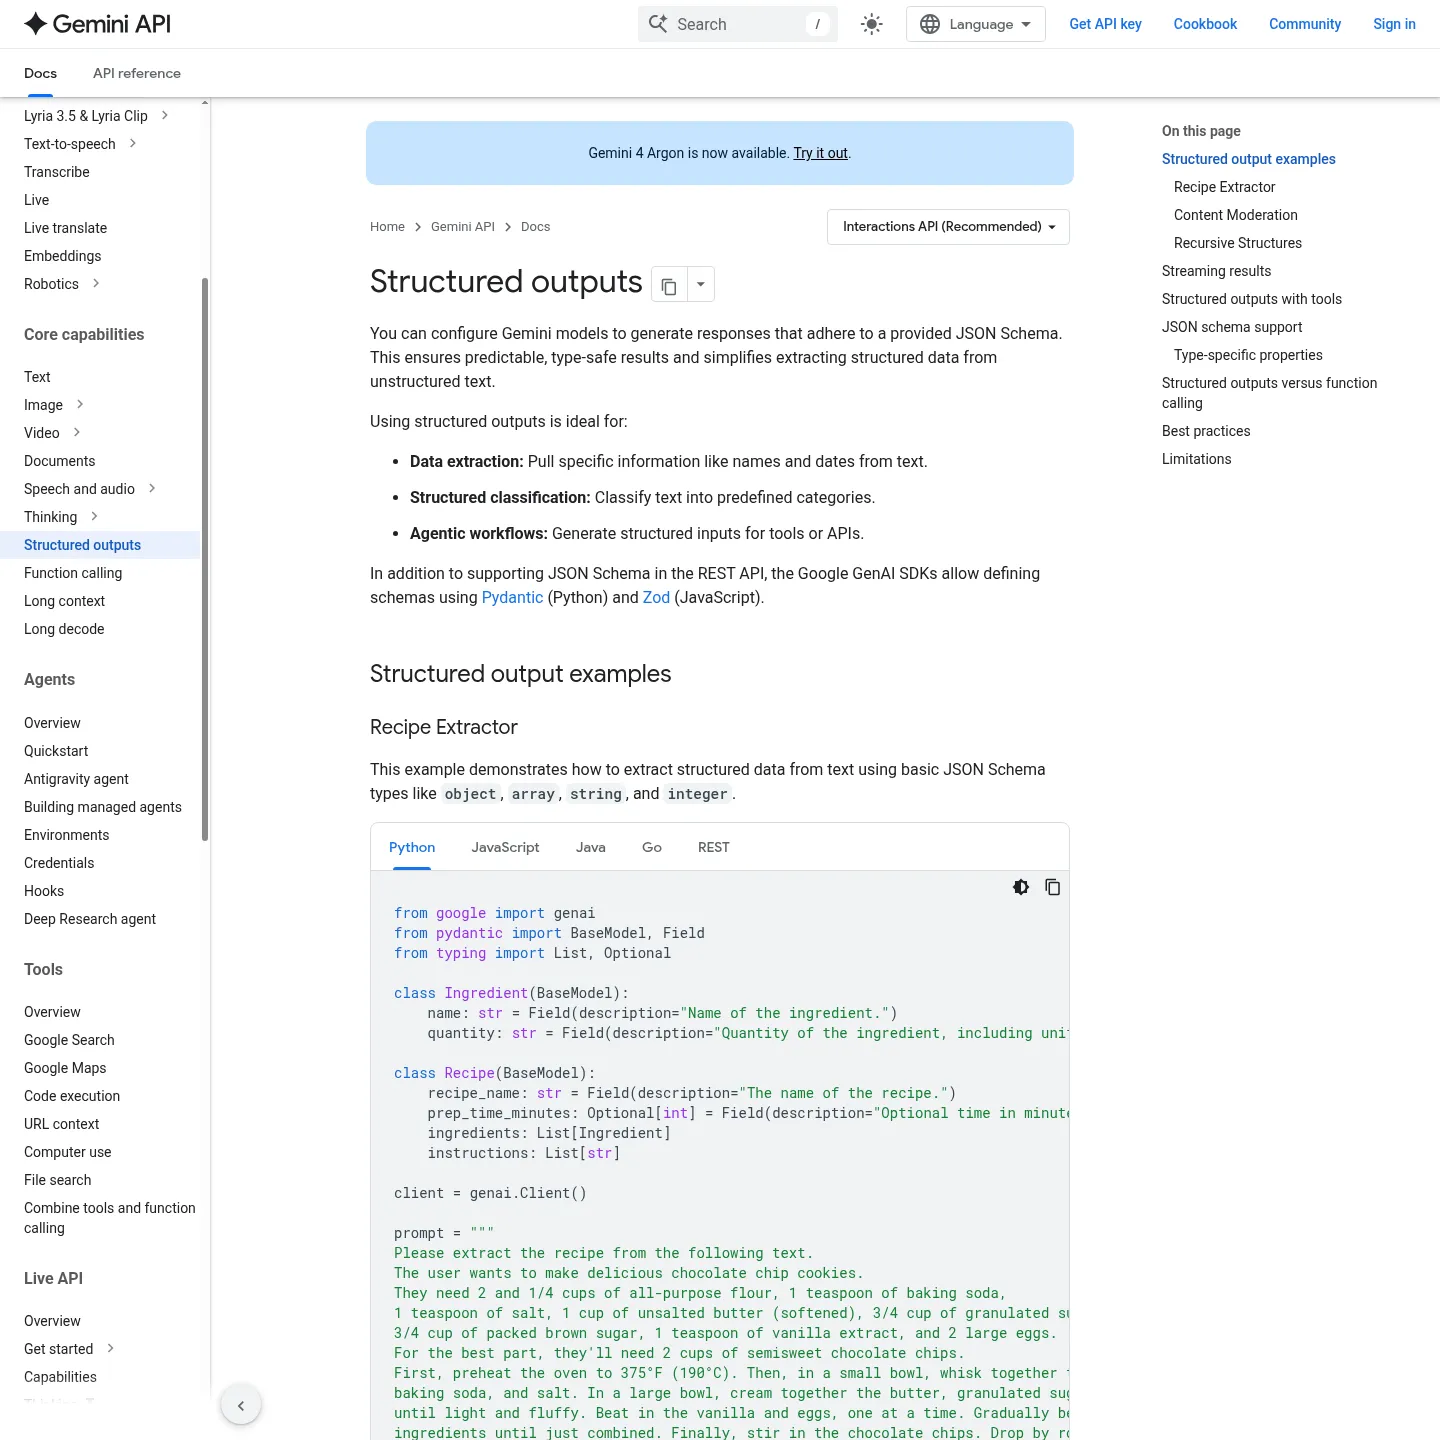Expand the Video section chevron
The width and height of the screenshot is (1440, 1440).
point(77,433)
